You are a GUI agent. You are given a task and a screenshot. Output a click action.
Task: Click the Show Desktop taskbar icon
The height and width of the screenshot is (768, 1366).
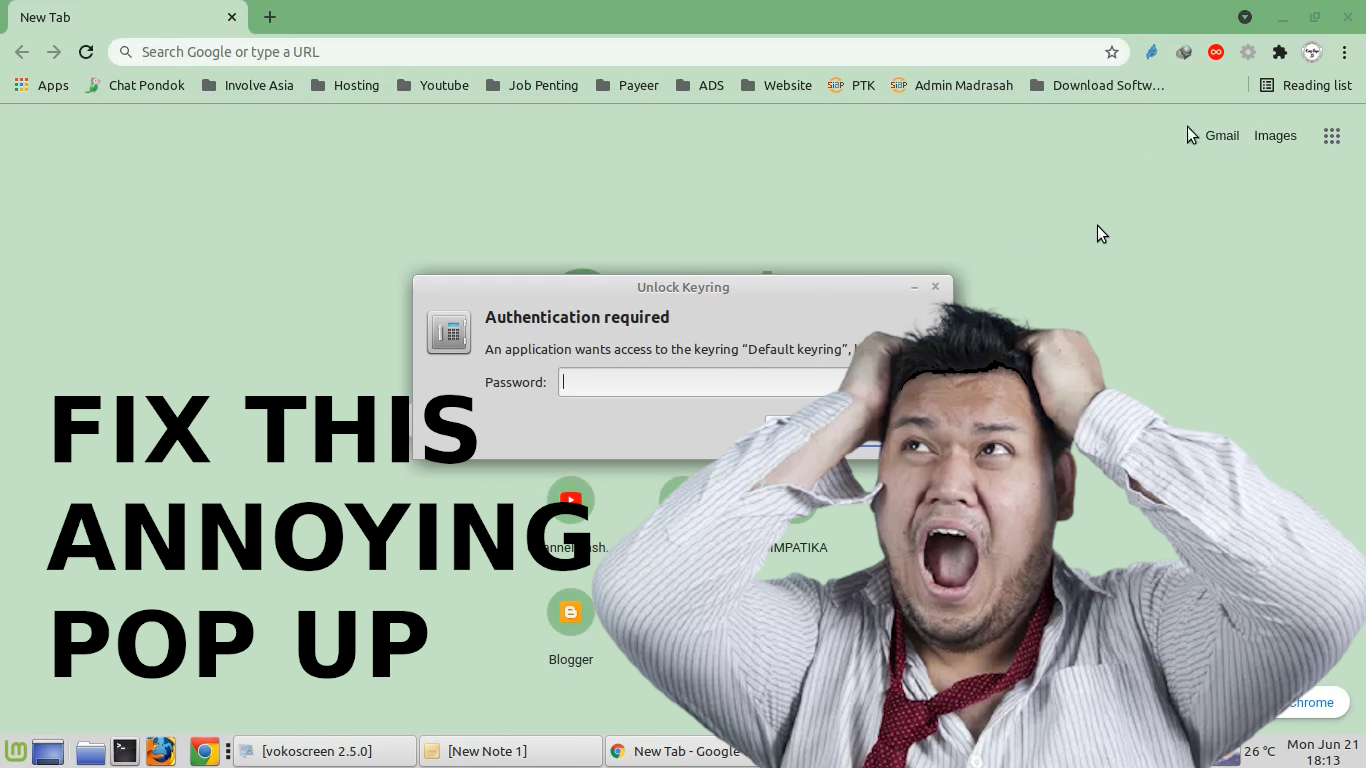(48, 751)
